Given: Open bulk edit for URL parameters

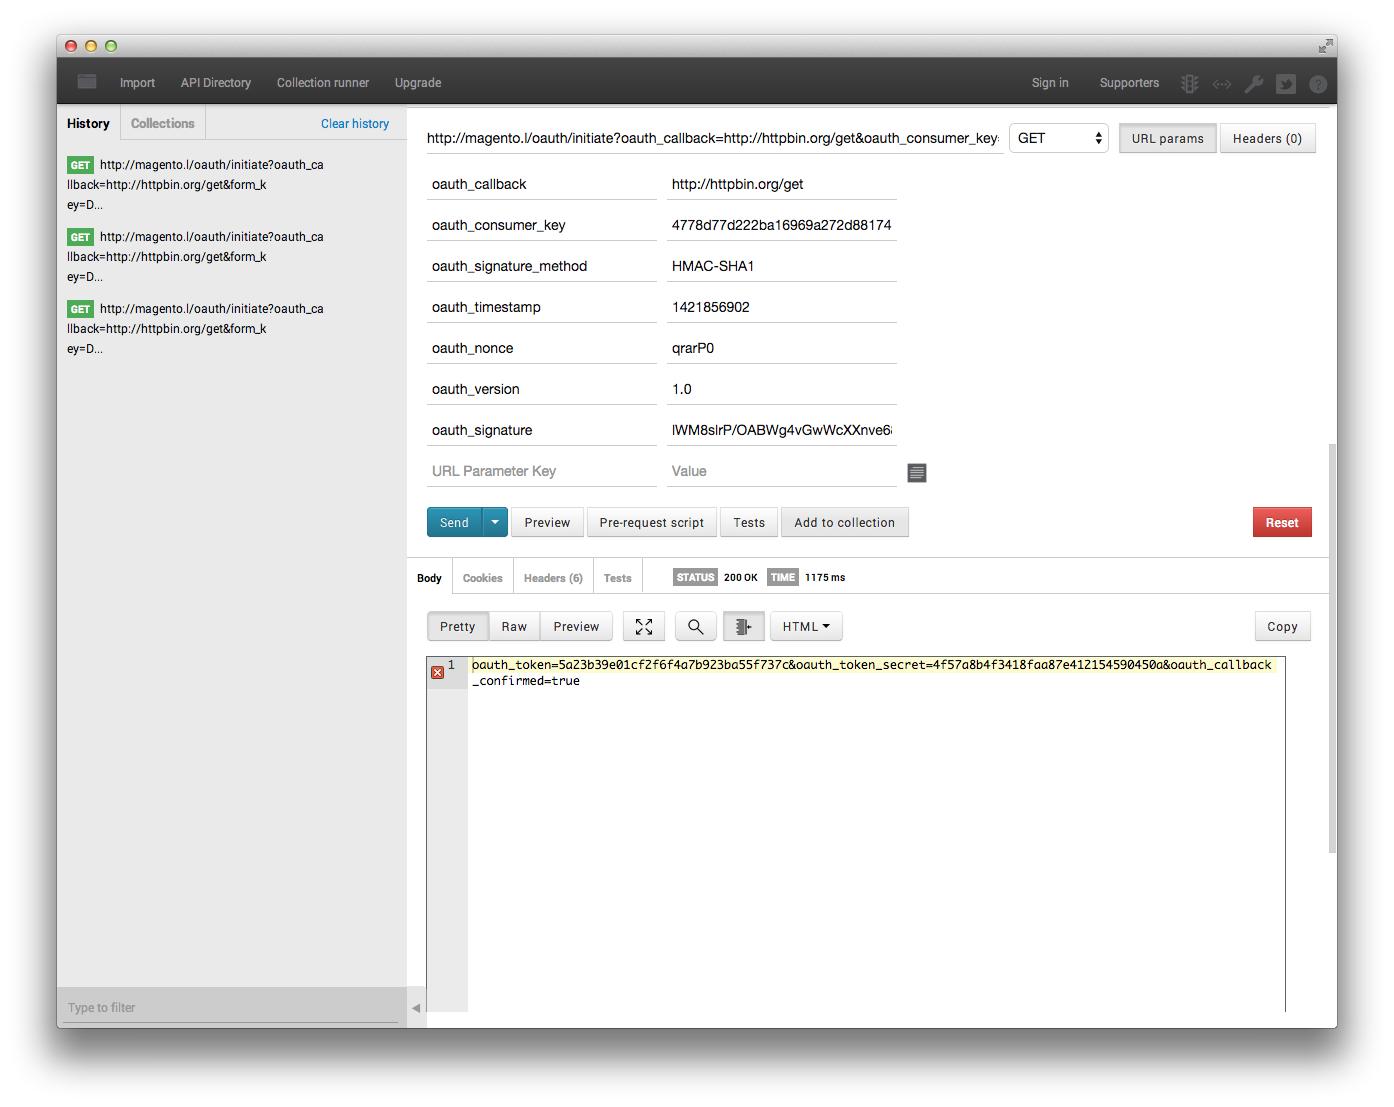Looking at the screenshot, I should click(916, 472).
